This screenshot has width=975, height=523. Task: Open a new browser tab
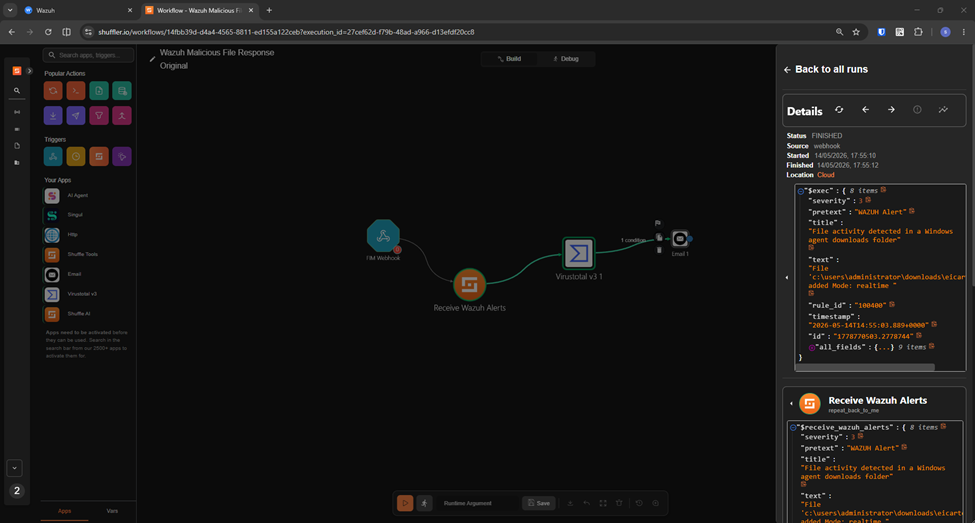(x=269, y=11)
